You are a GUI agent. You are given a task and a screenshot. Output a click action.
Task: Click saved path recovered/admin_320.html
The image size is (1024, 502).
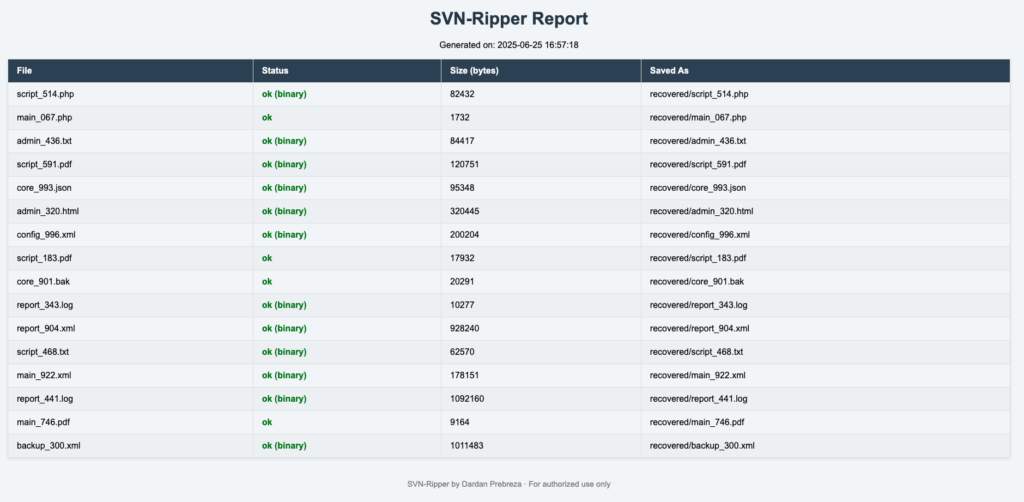point(701,212)
